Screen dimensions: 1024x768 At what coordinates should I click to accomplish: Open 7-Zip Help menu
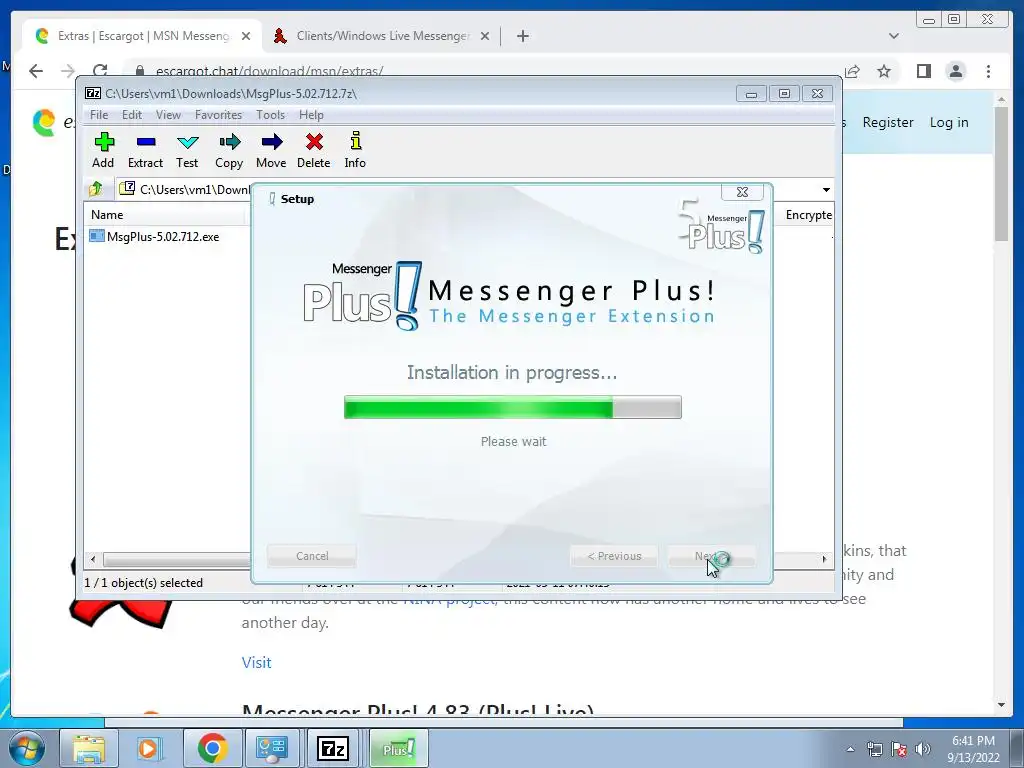(312, 115)
